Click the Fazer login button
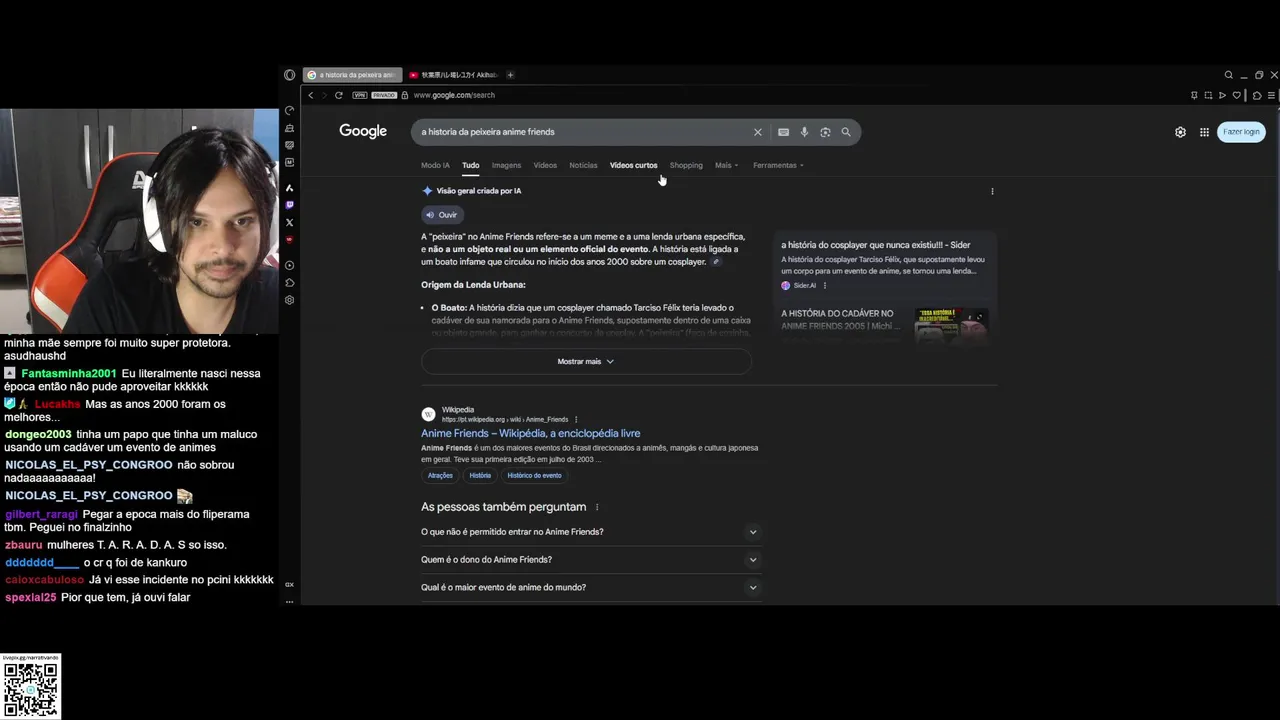 [x=1241, y=132]
